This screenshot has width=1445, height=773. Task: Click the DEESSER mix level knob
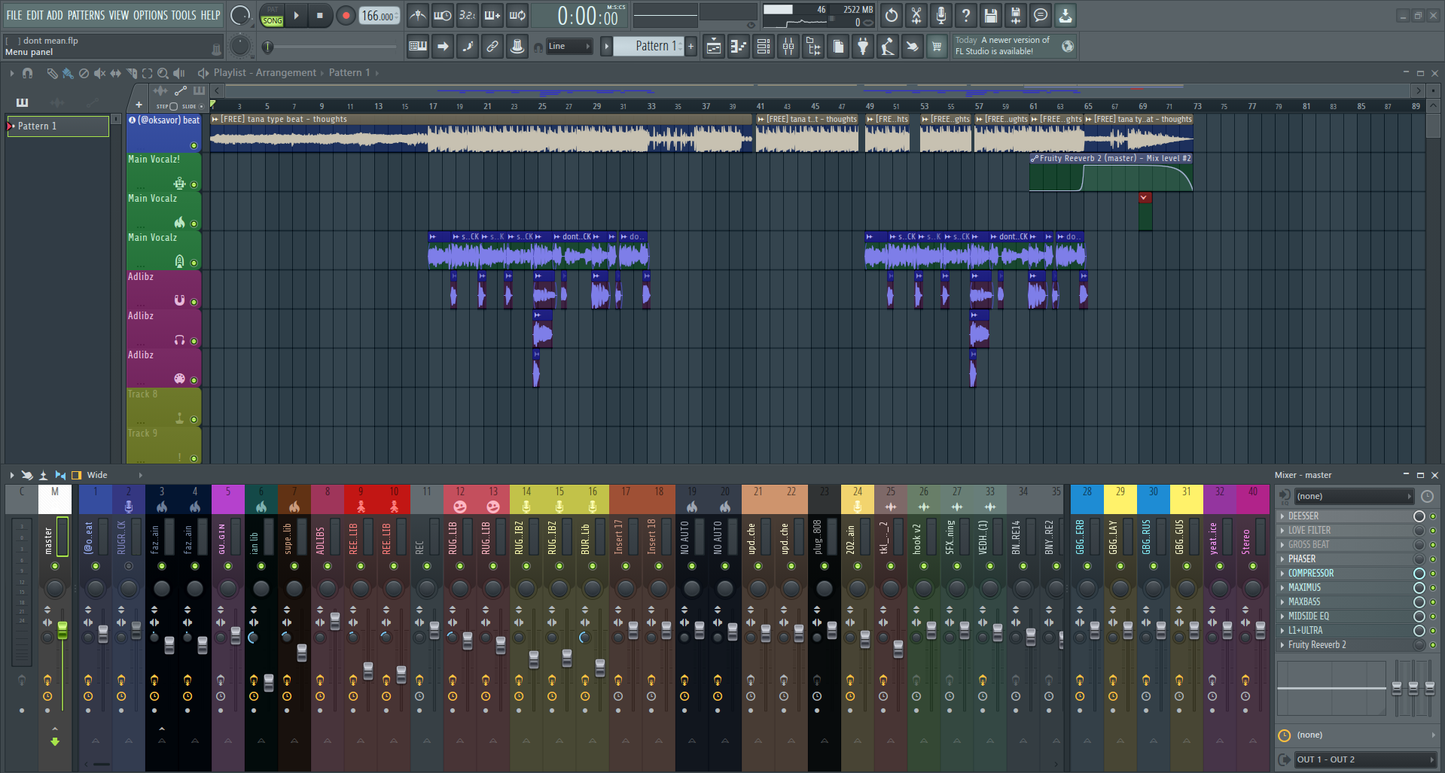tap(1419, 516)
